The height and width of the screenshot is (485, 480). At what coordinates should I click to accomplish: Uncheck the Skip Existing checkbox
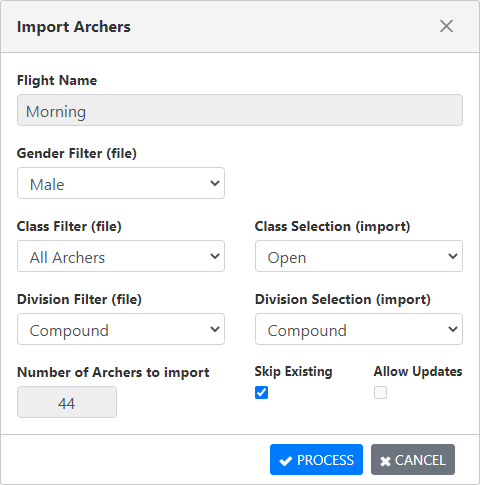(x=261, y=392)
